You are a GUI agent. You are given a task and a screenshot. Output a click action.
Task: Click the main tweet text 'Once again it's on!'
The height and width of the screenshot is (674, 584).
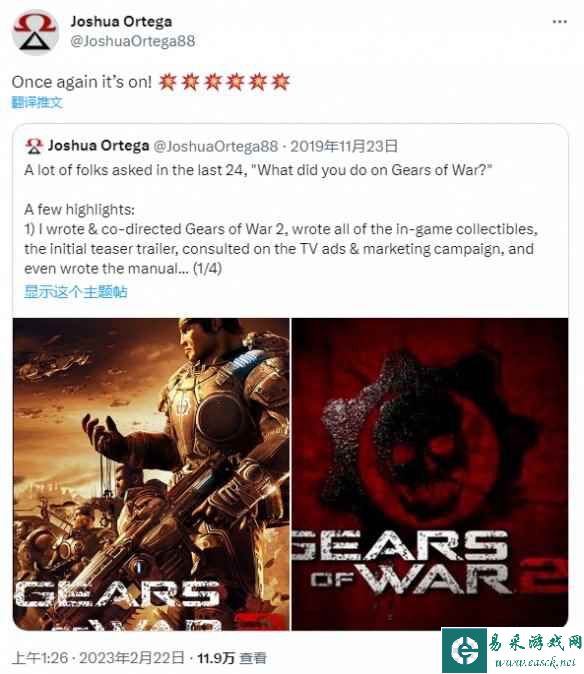click(x=82, y=82)
